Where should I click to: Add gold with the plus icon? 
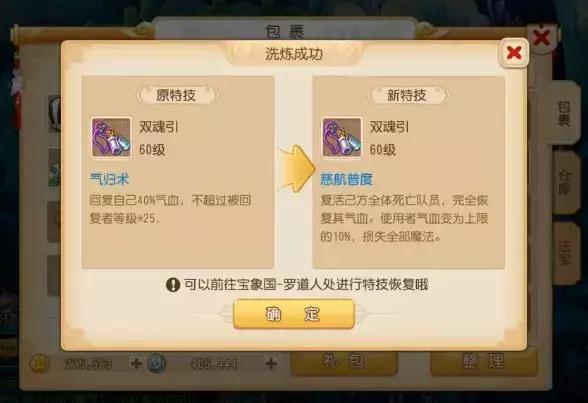point(135,363)
